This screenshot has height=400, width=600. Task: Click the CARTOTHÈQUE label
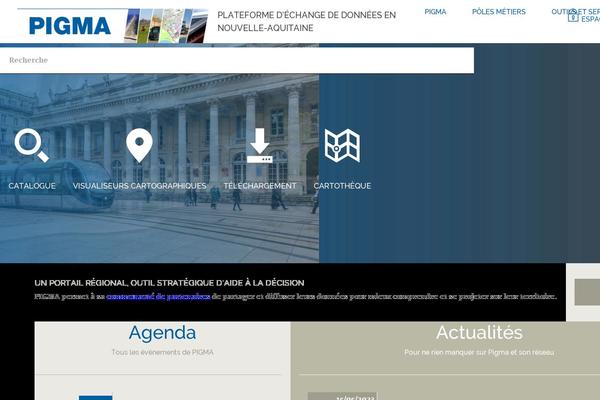(342, 186)
